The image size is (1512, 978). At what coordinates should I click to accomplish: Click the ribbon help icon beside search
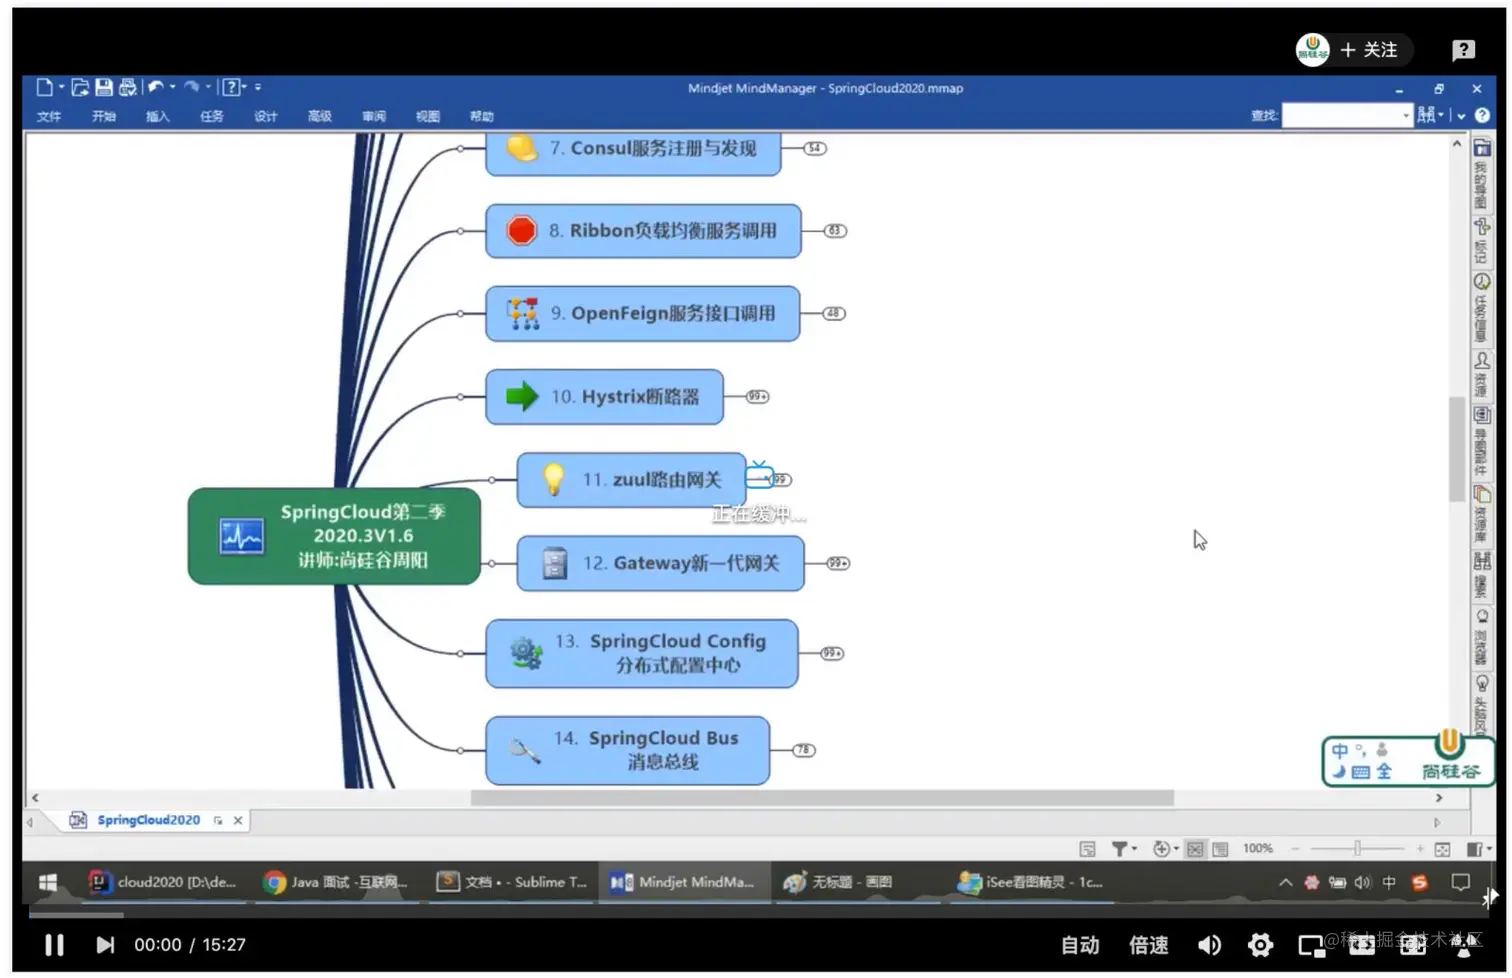tap(1482, 115)
